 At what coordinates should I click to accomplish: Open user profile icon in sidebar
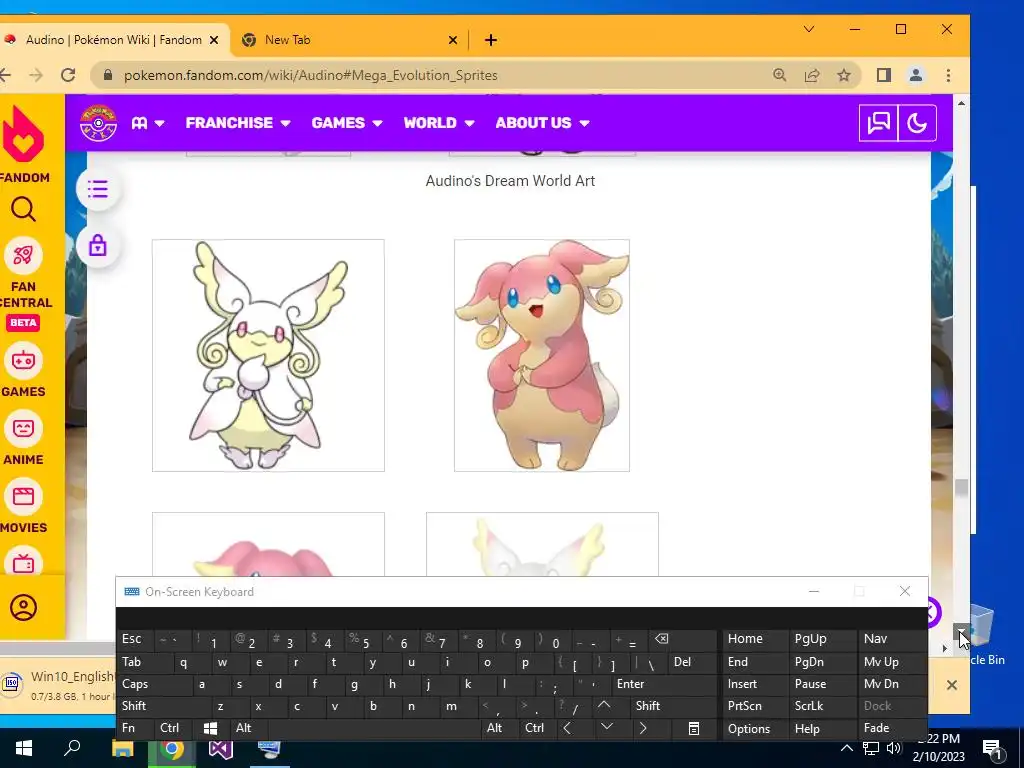pyautogui.click(x=24, y=607)
